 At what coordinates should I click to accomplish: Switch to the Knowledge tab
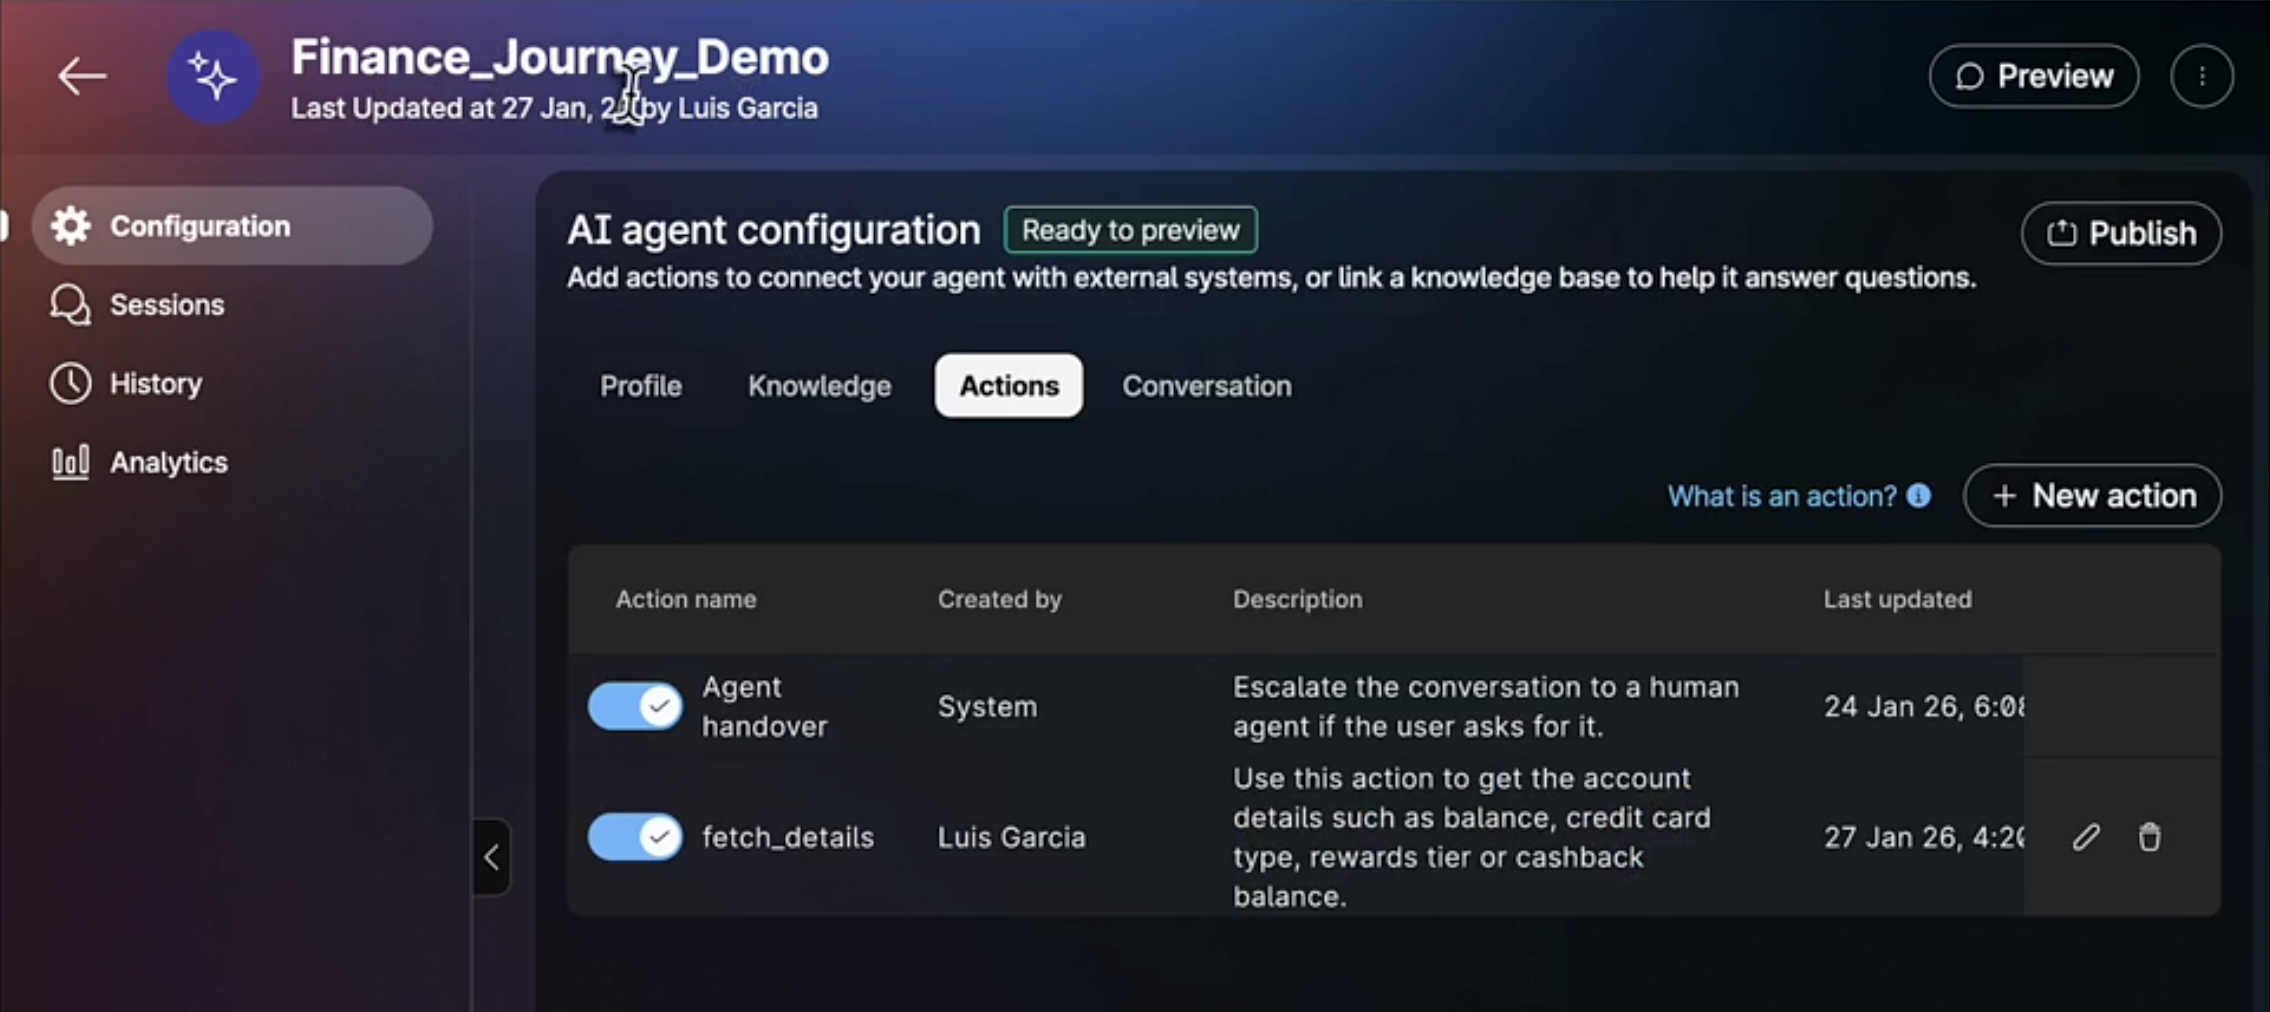click(819, 386)
